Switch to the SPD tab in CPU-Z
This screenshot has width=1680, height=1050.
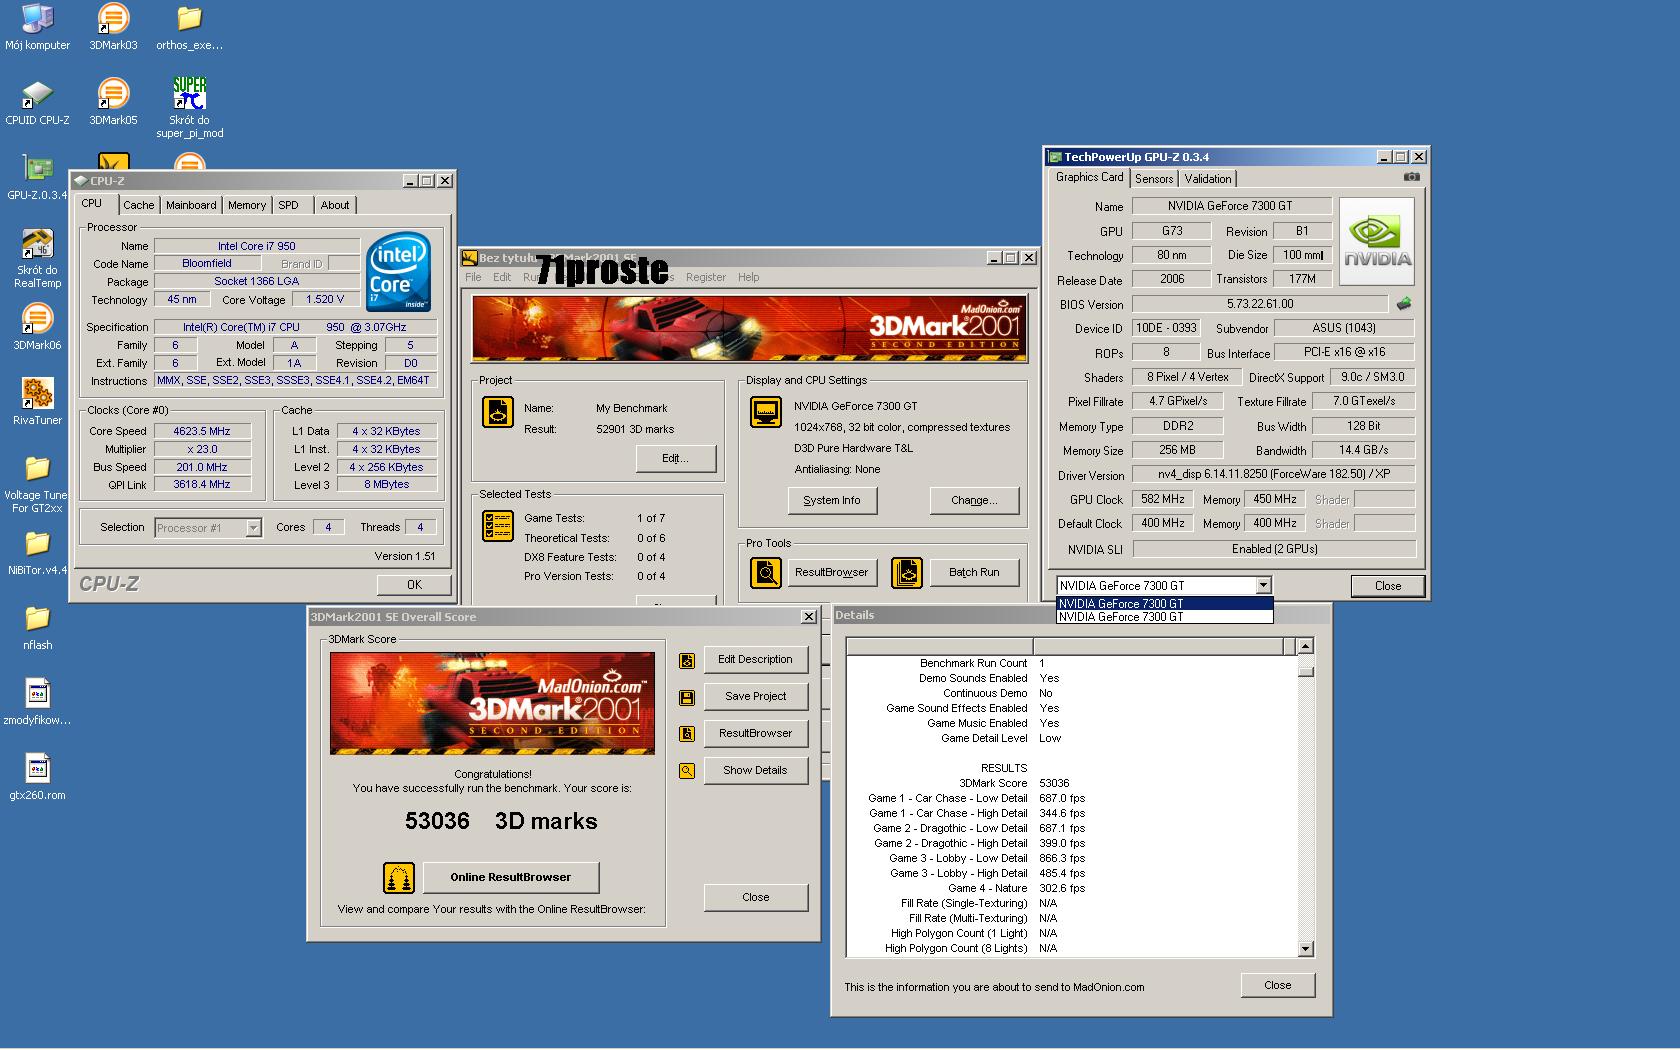(288, 205)
